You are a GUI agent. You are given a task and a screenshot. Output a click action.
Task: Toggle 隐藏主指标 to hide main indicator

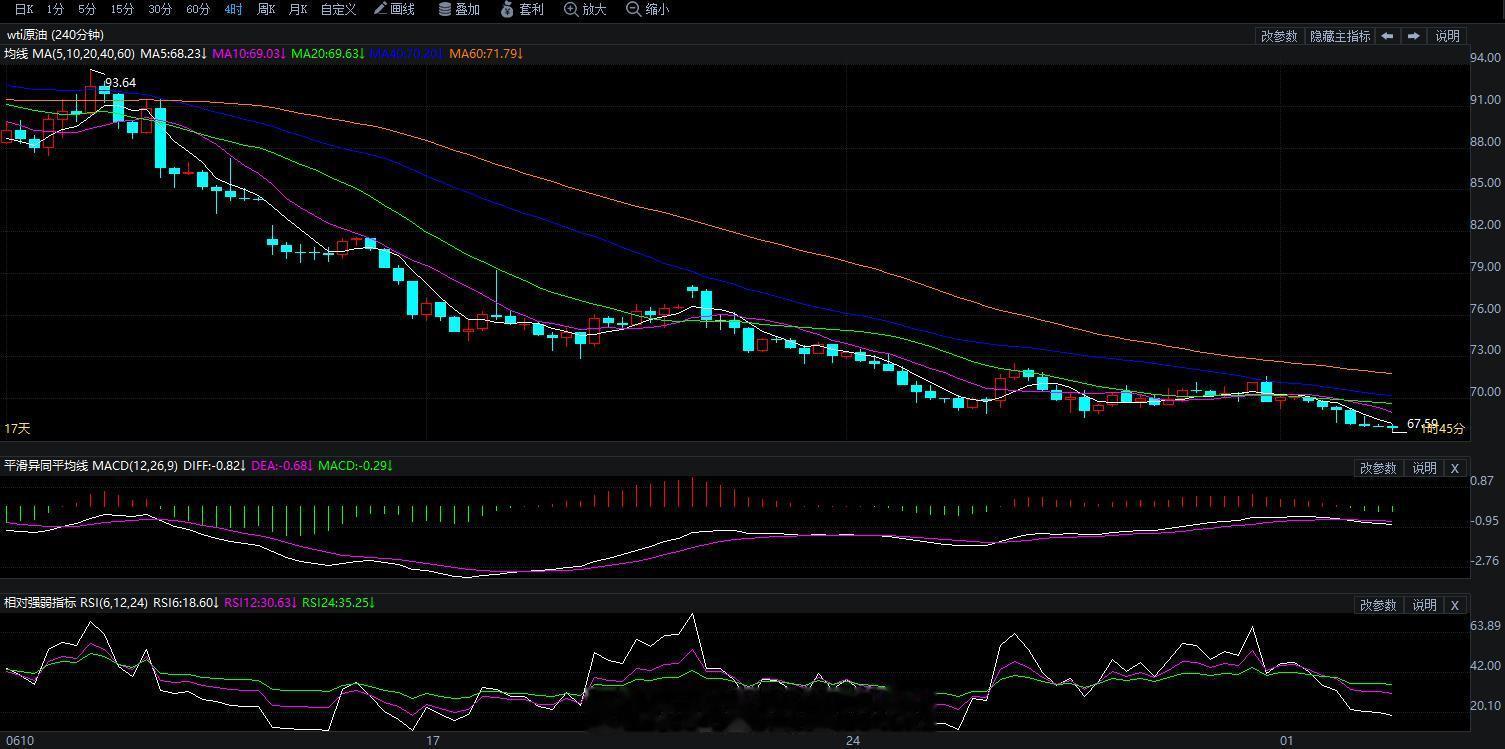click(x=1339, y=36)
